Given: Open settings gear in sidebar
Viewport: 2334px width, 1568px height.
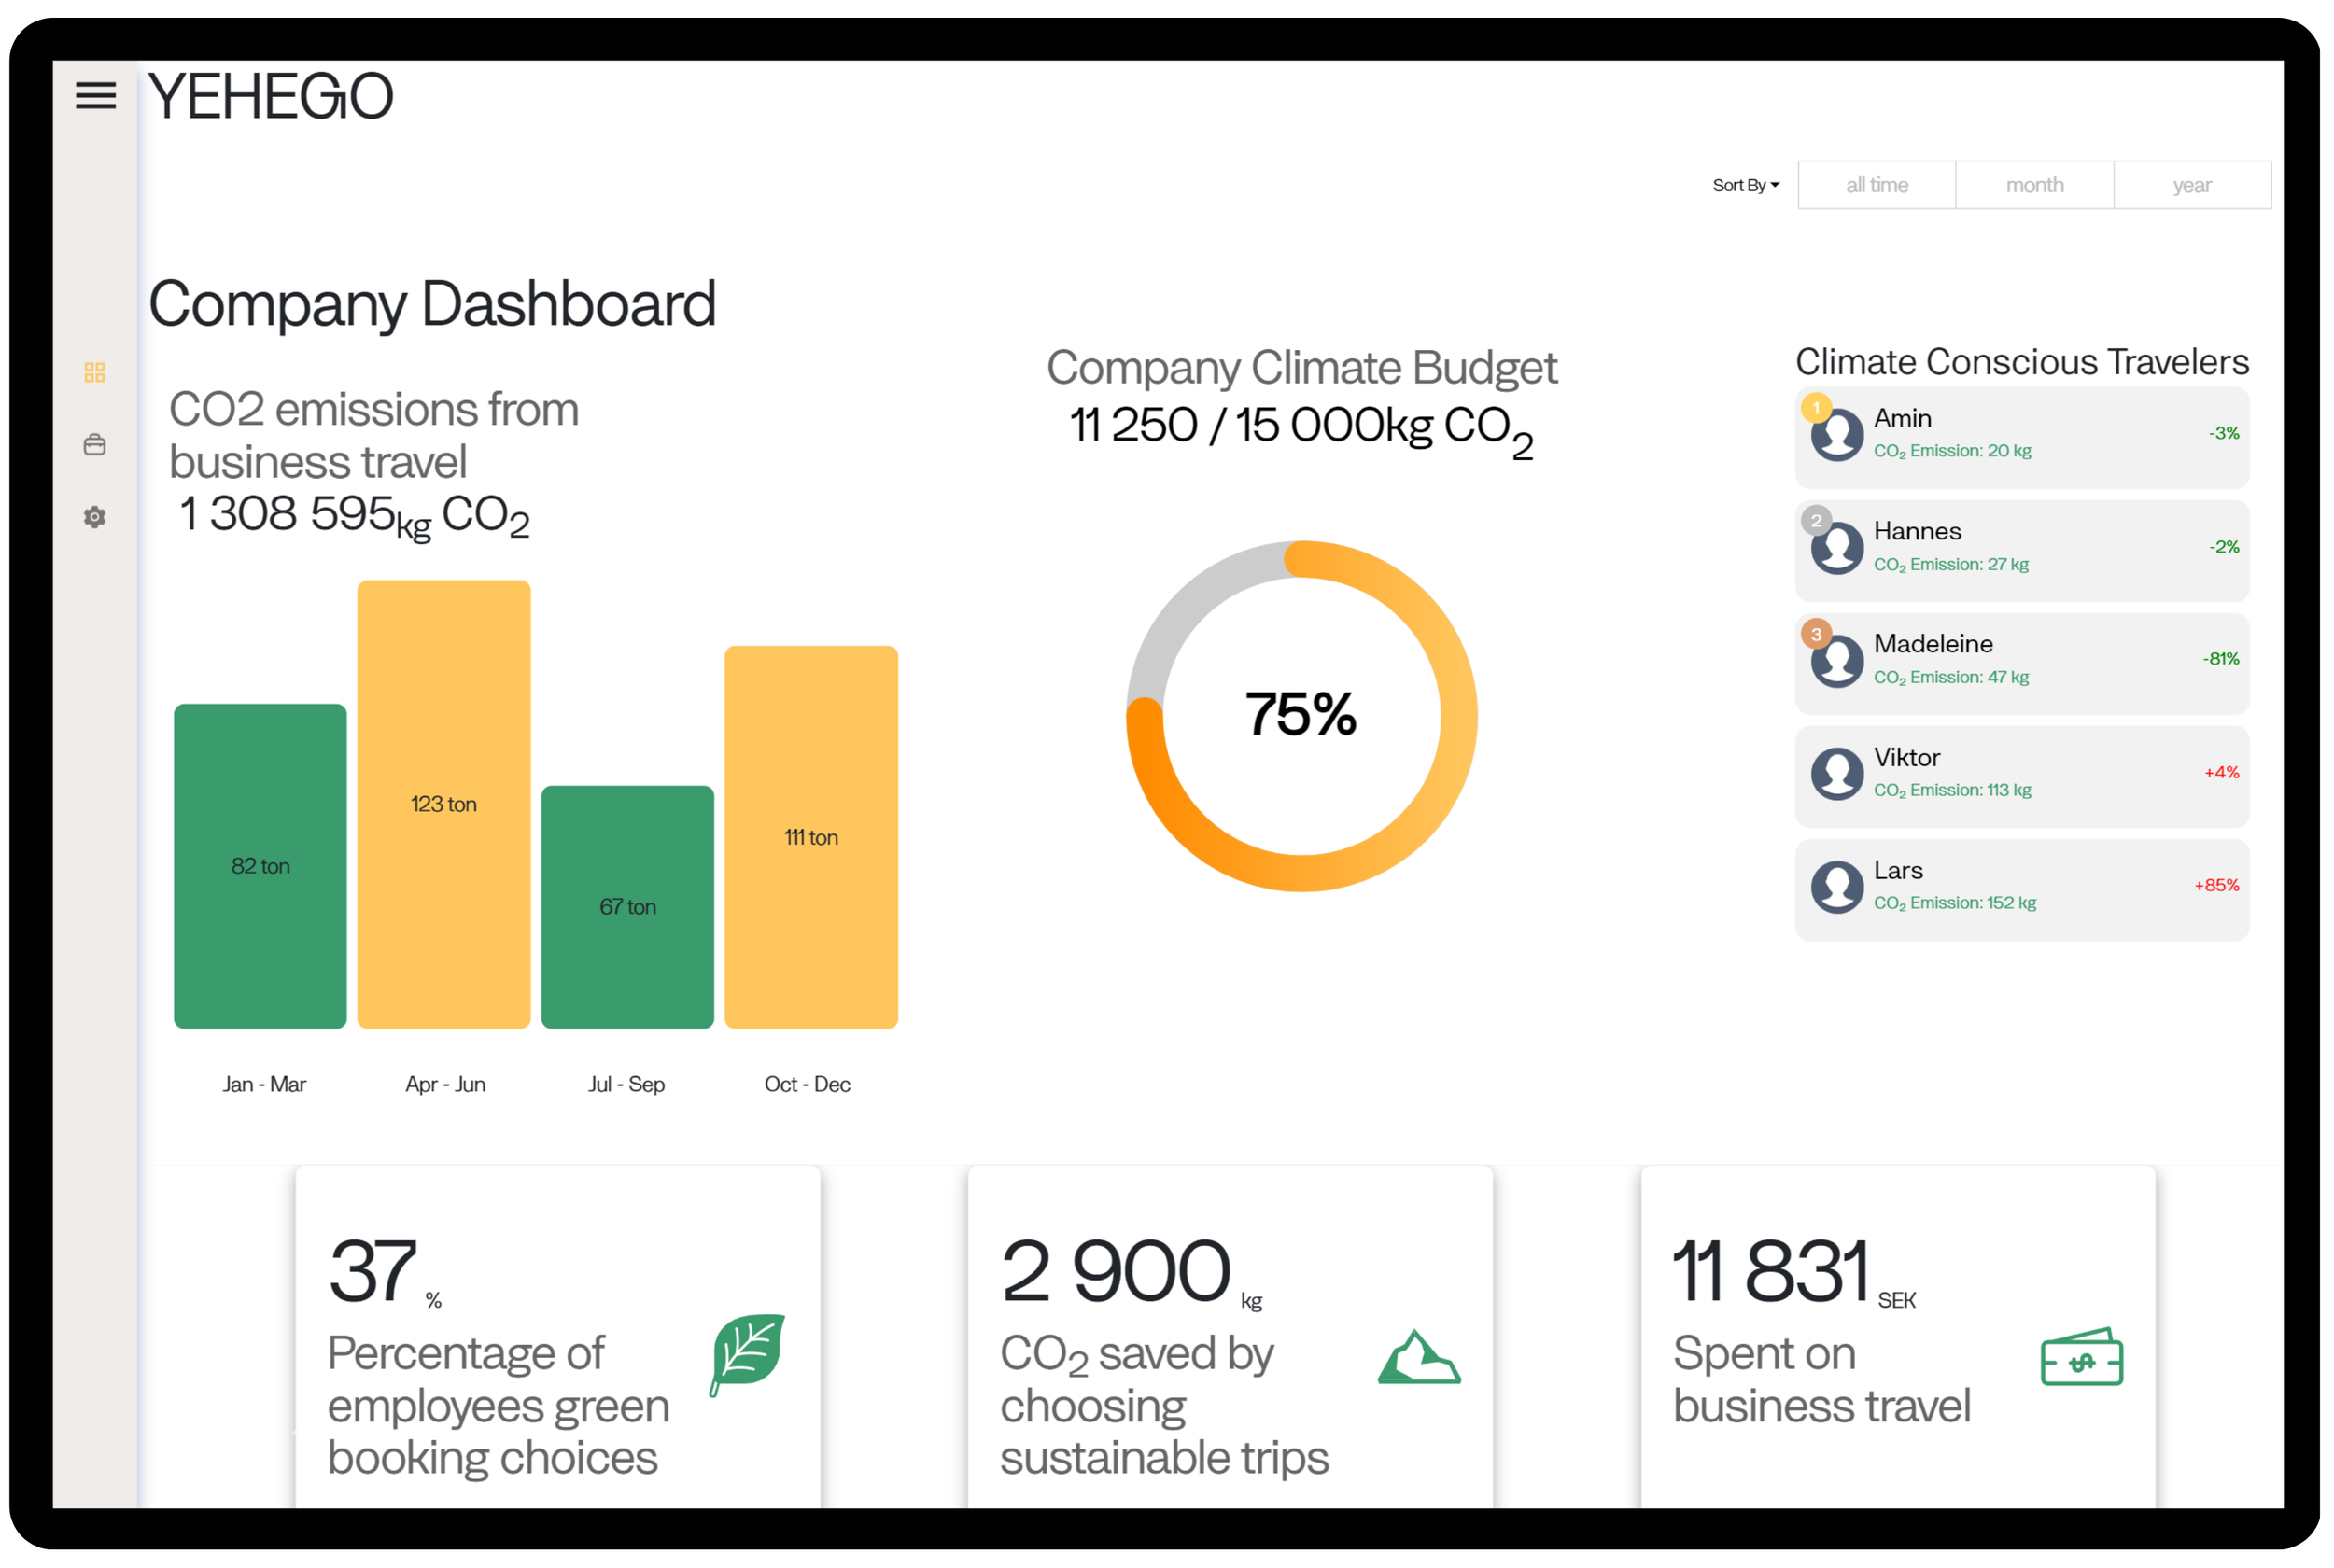Looking at the screenshot, I should (95, 517).
